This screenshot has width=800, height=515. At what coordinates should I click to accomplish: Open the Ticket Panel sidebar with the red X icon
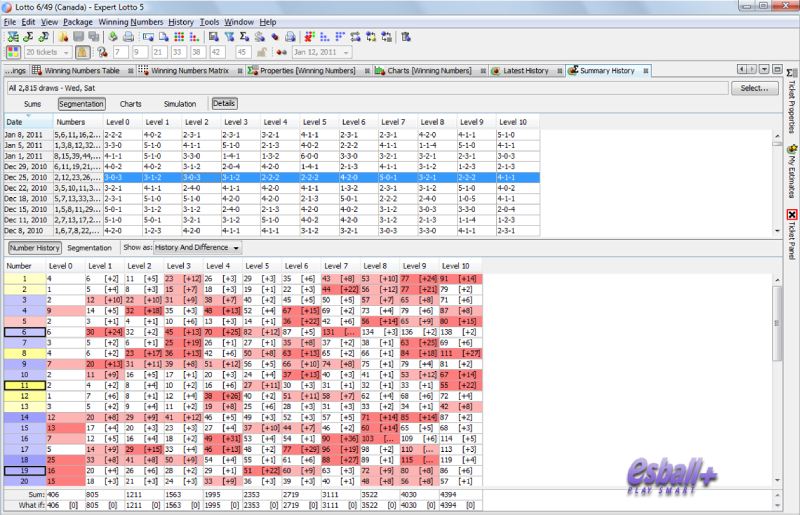(792, 233)
